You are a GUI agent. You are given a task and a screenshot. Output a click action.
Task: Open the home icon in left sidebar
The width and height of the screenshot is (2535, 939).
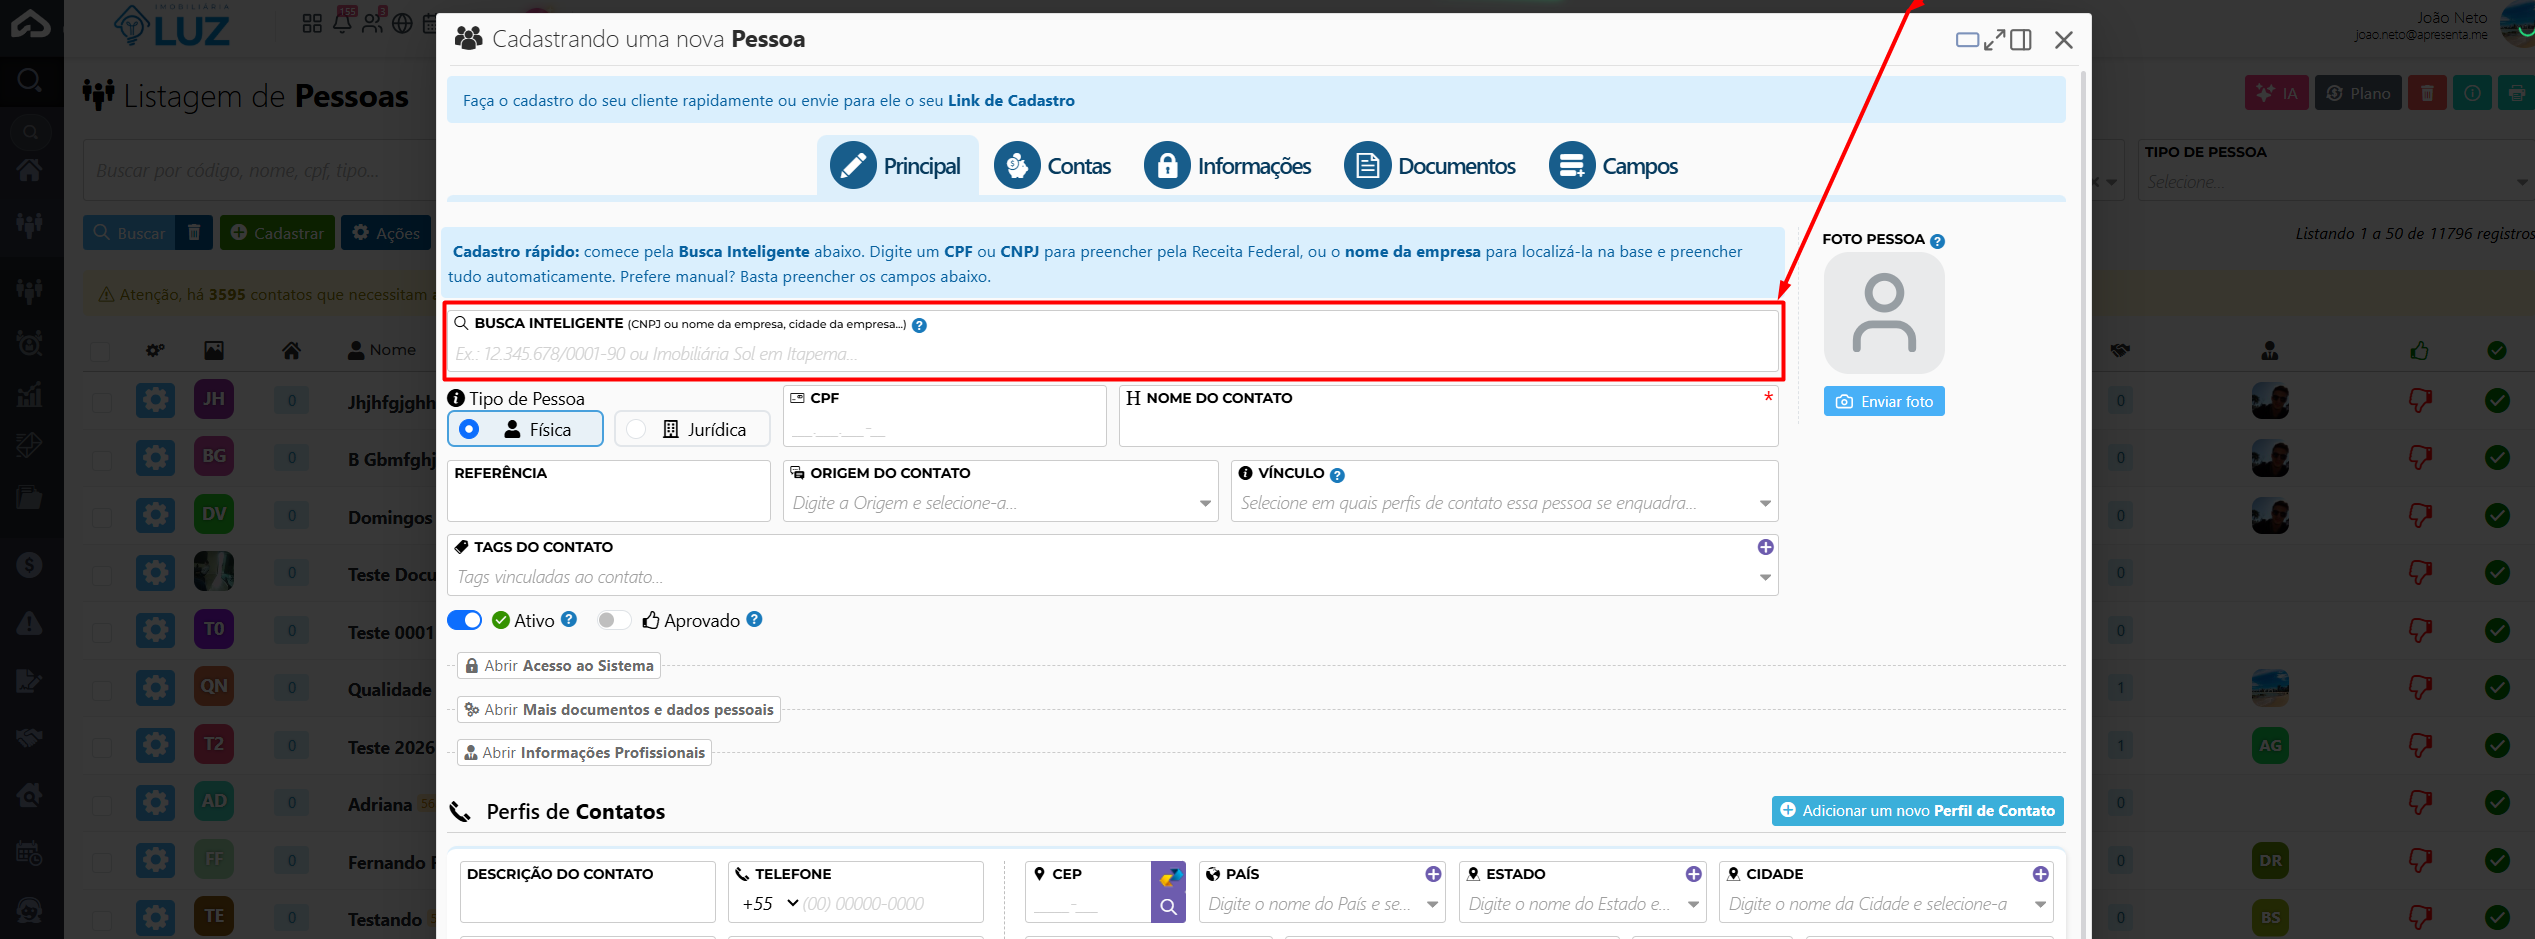tap(30, 170)
